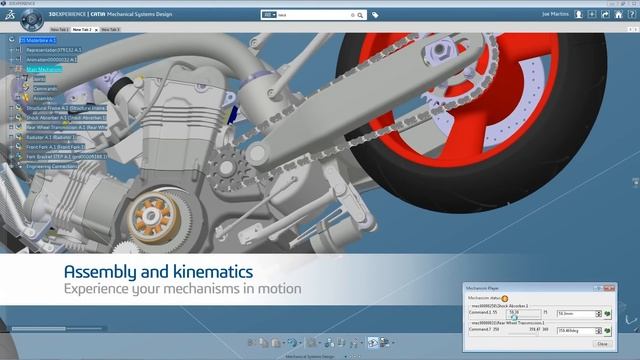Click green icon right of Command.1 field
This screenshot has height=360, width=640.
[607, 314]
